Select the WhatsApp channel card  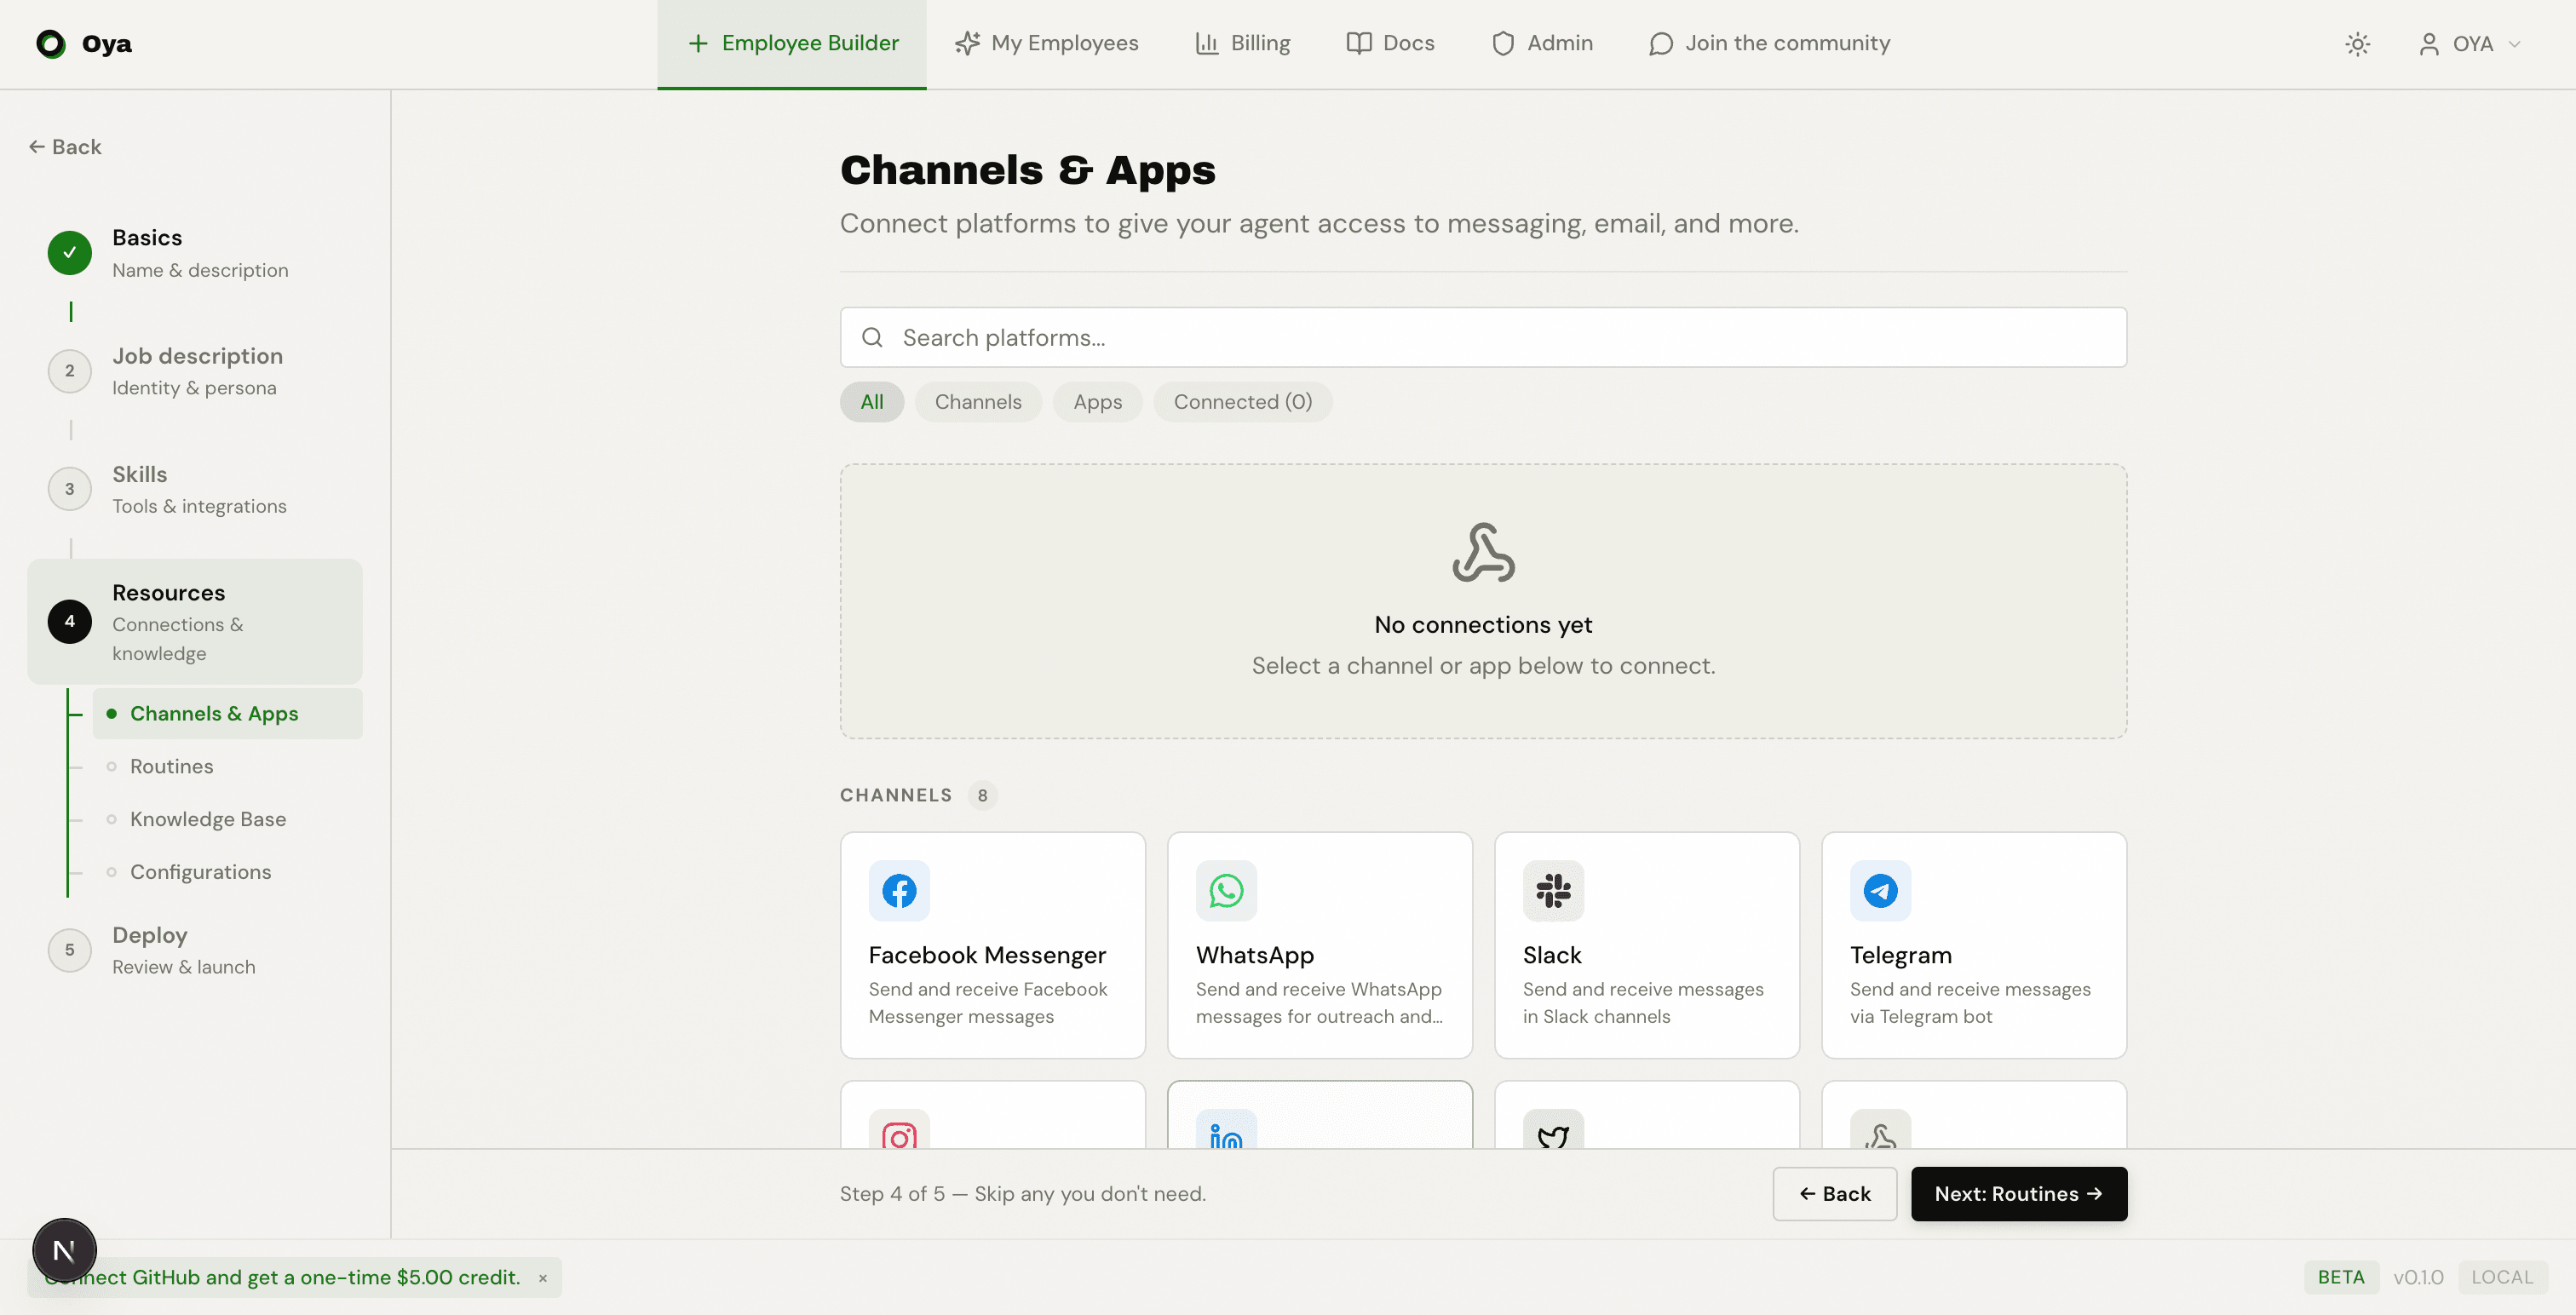tap(1319, 944)
